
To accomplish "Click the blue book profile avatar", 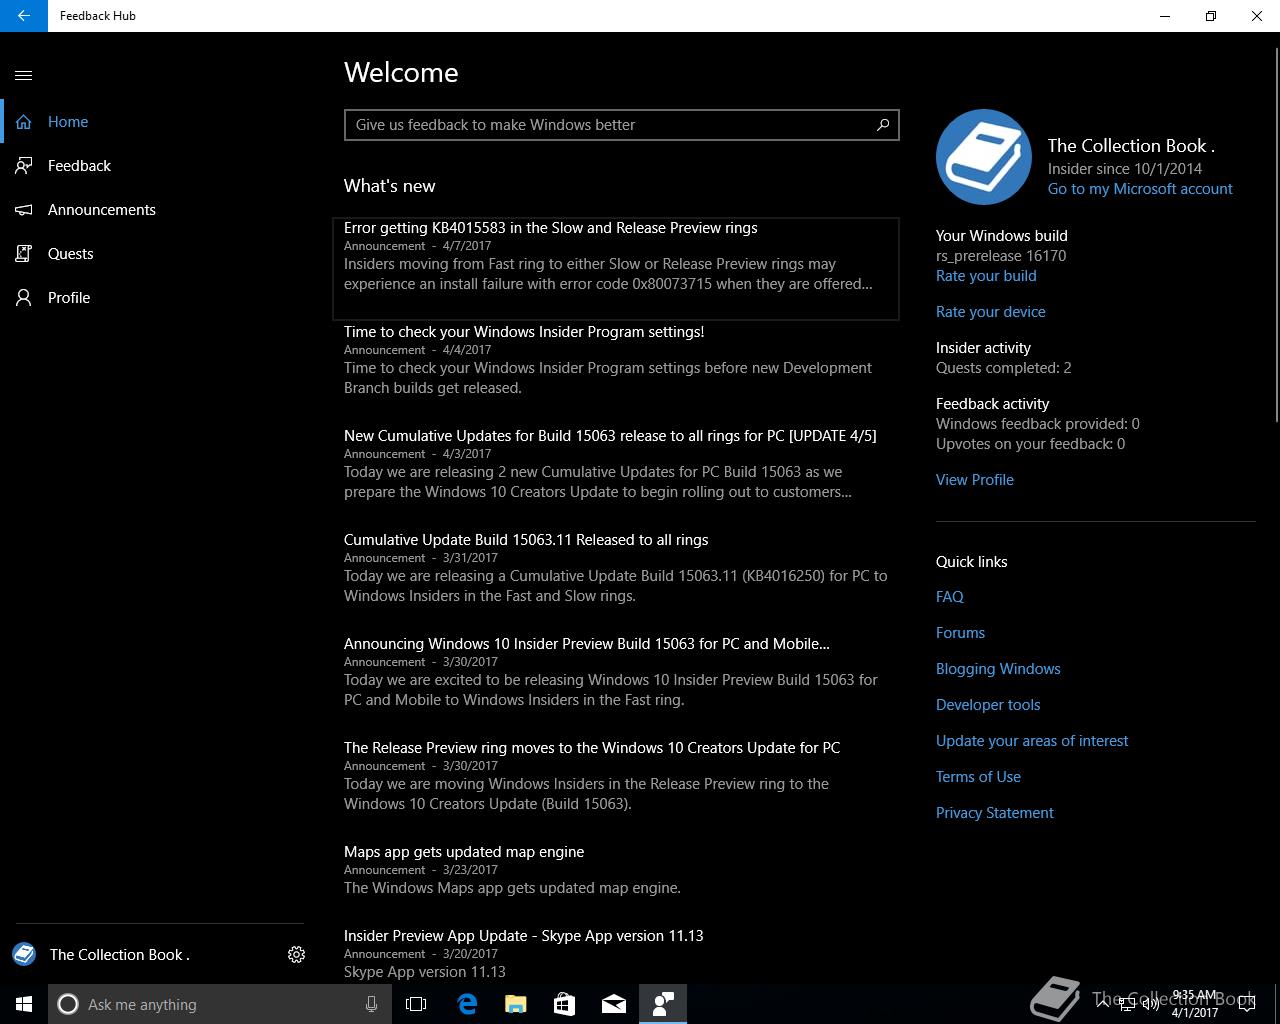I will tap(984, 157).
